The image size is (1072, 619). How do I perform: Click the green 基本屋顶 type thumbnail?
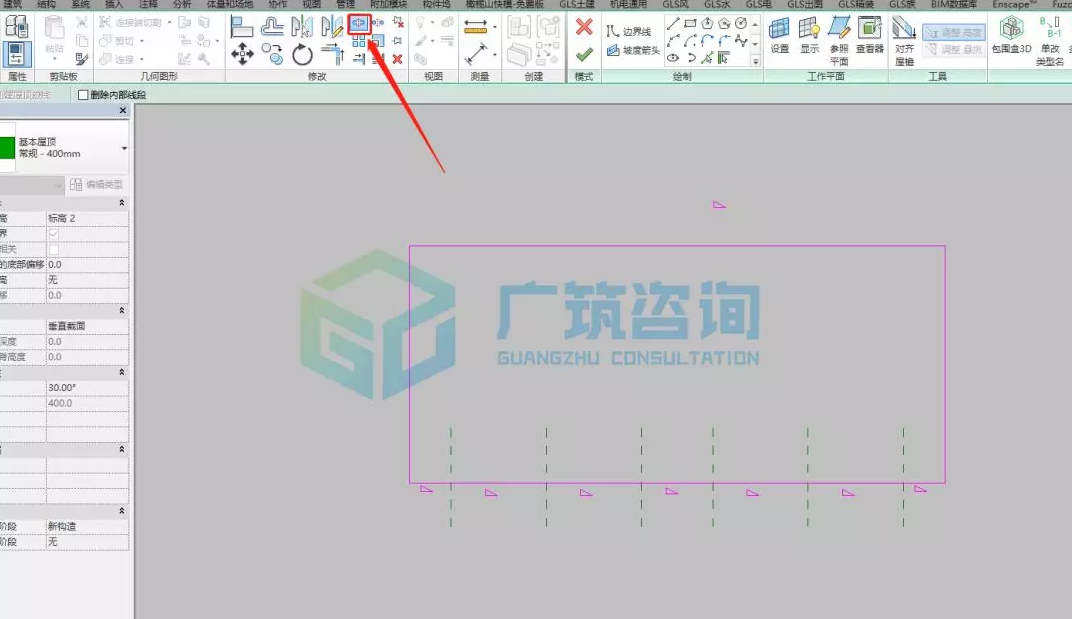(x=7, y=148)
